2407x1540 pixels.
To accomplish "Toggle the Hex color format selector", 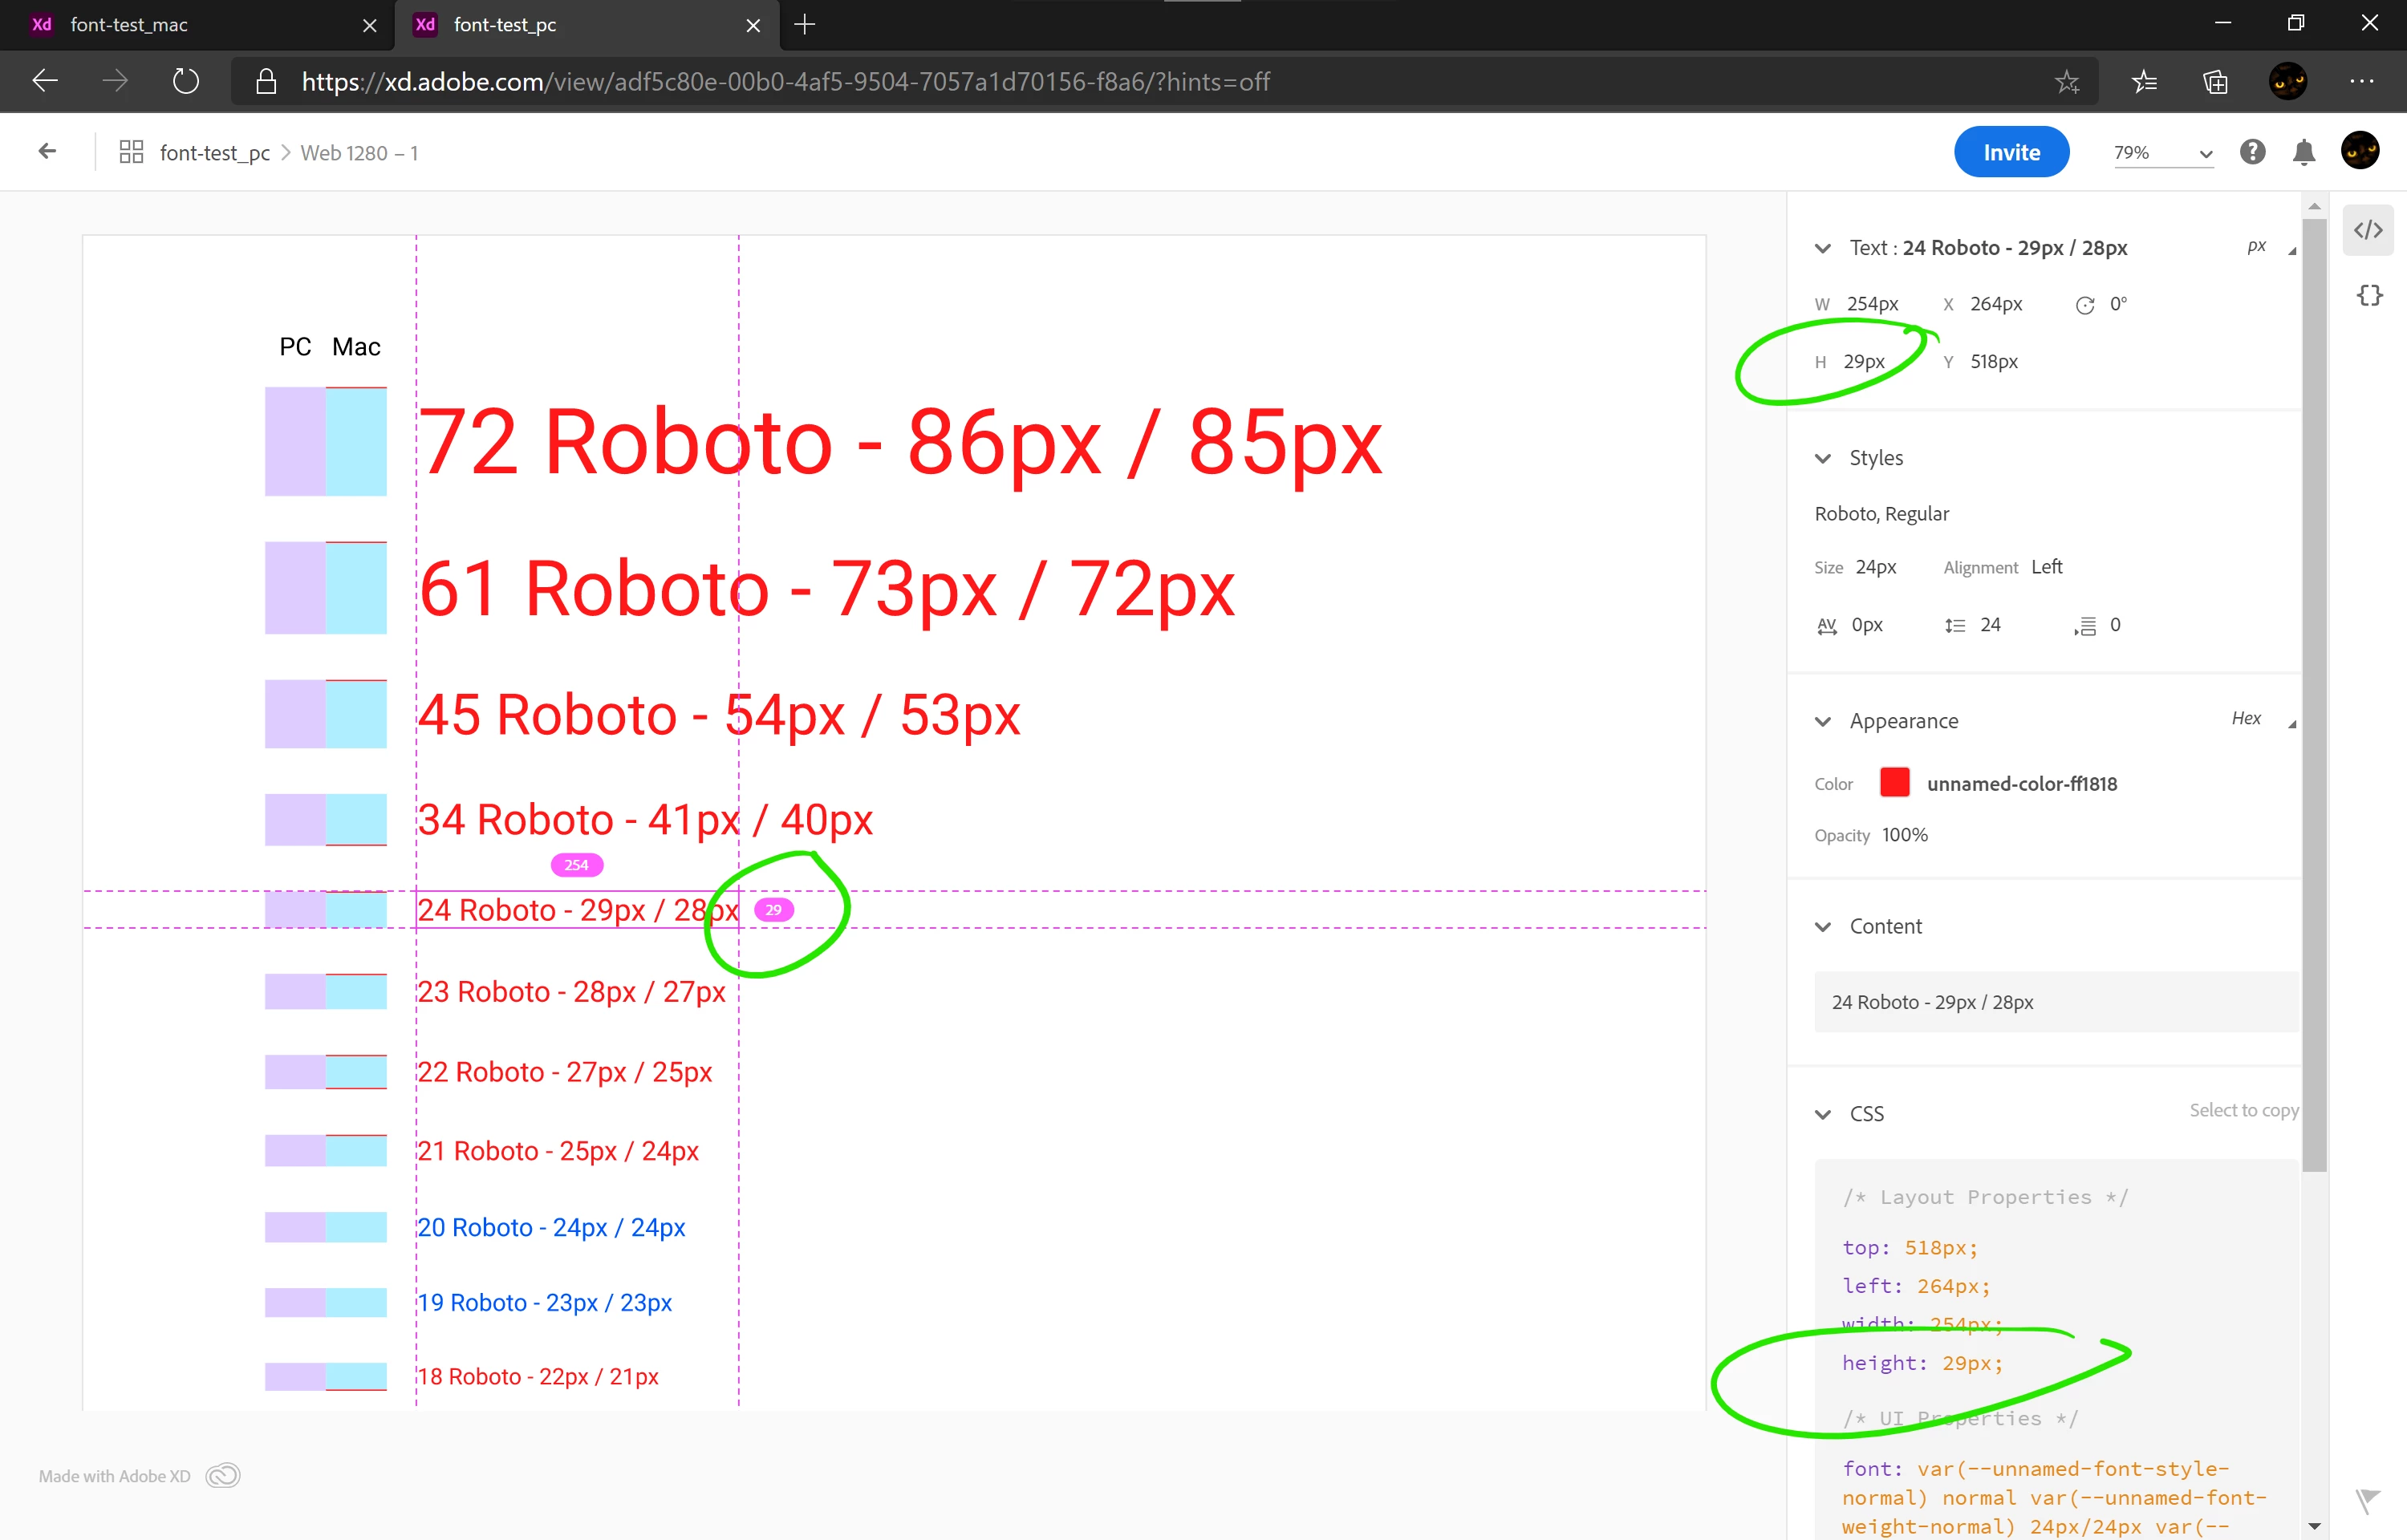I will pos(2246,718).
